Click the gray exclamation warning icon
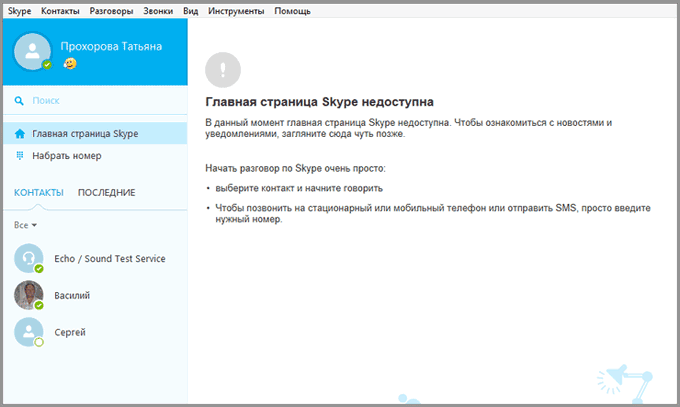The height and width of the screenshot is (407, 680). (x=223, y=70)
